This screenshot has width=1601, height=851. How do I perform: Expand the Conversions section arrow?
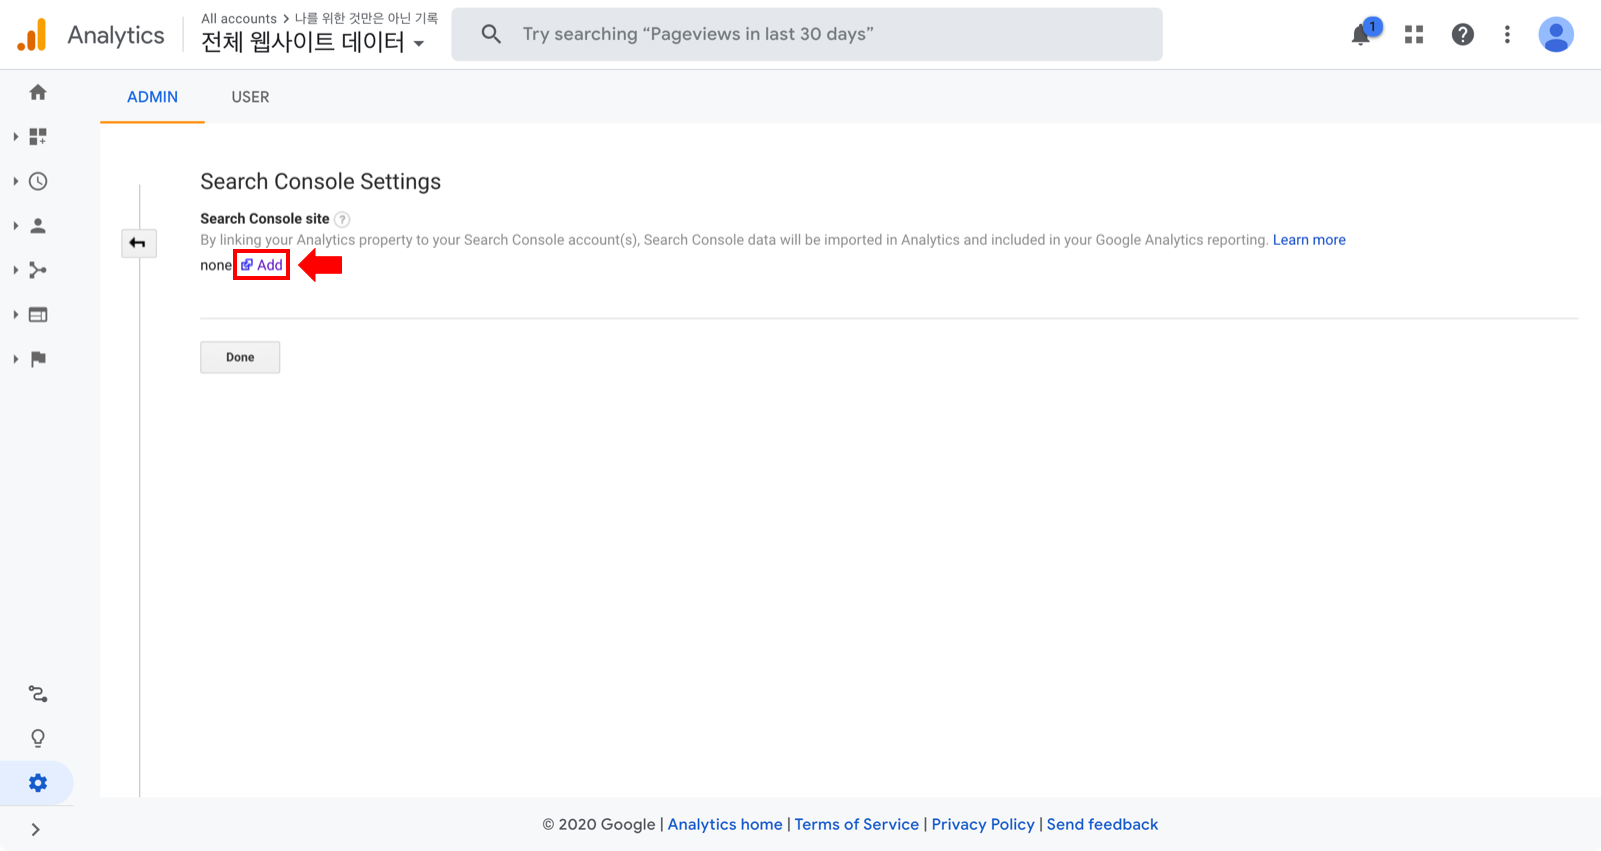tap(16, 359)
